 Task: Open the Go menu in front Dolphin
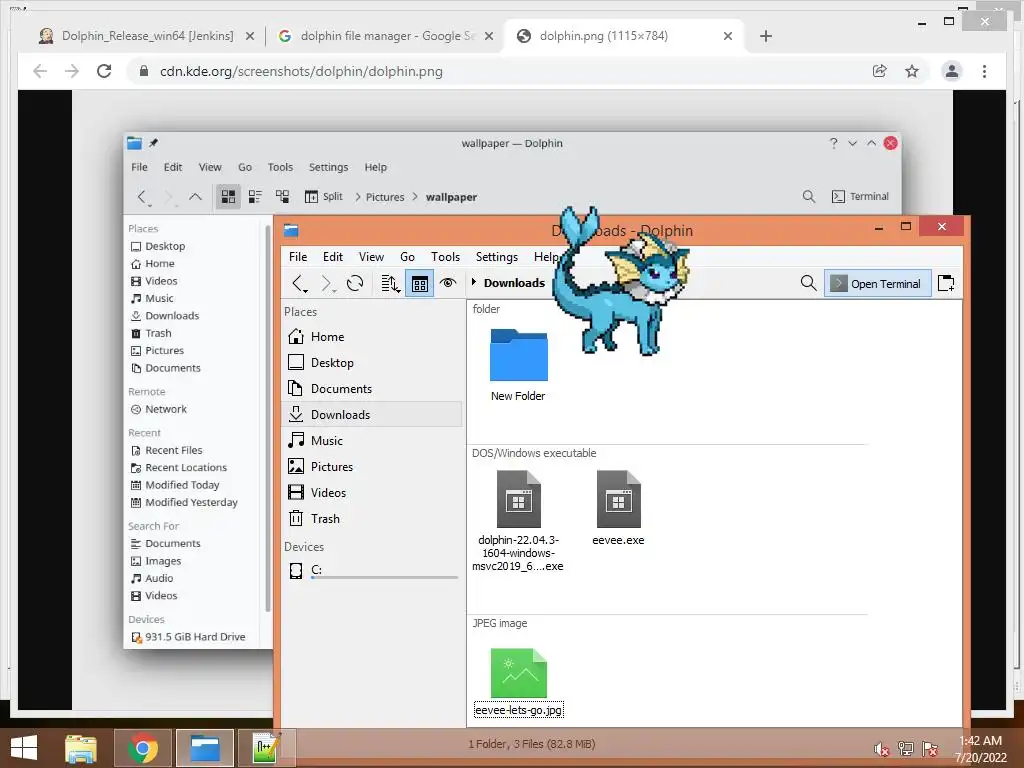pyautogui.click(x=407, y=257)
